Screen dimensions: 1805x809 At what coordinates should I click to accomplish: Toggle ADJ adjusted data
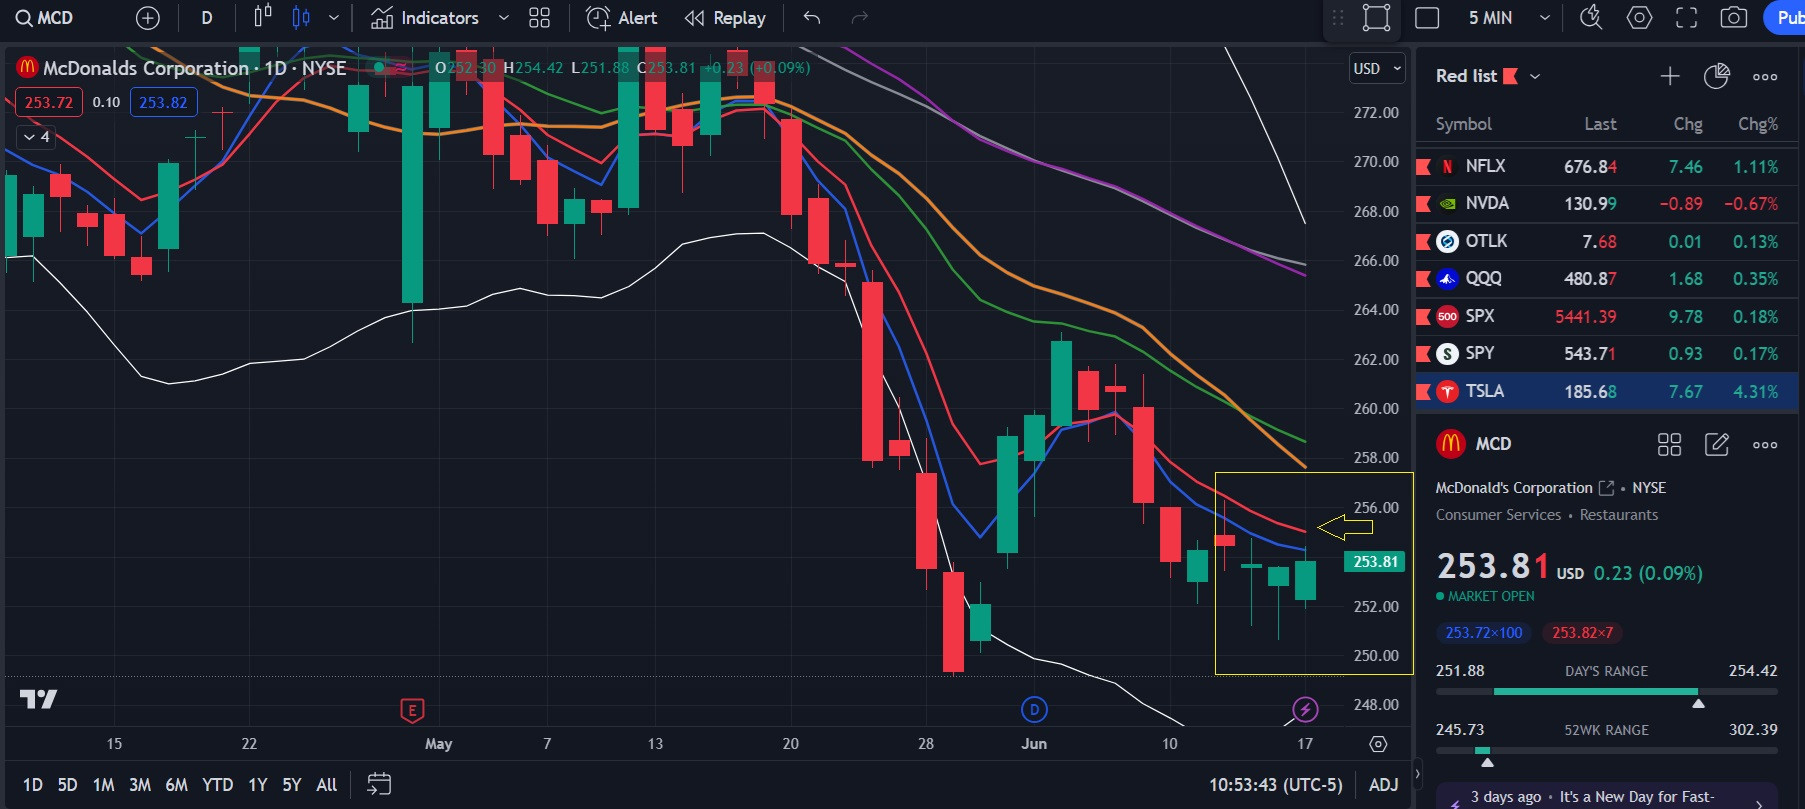1383,785
